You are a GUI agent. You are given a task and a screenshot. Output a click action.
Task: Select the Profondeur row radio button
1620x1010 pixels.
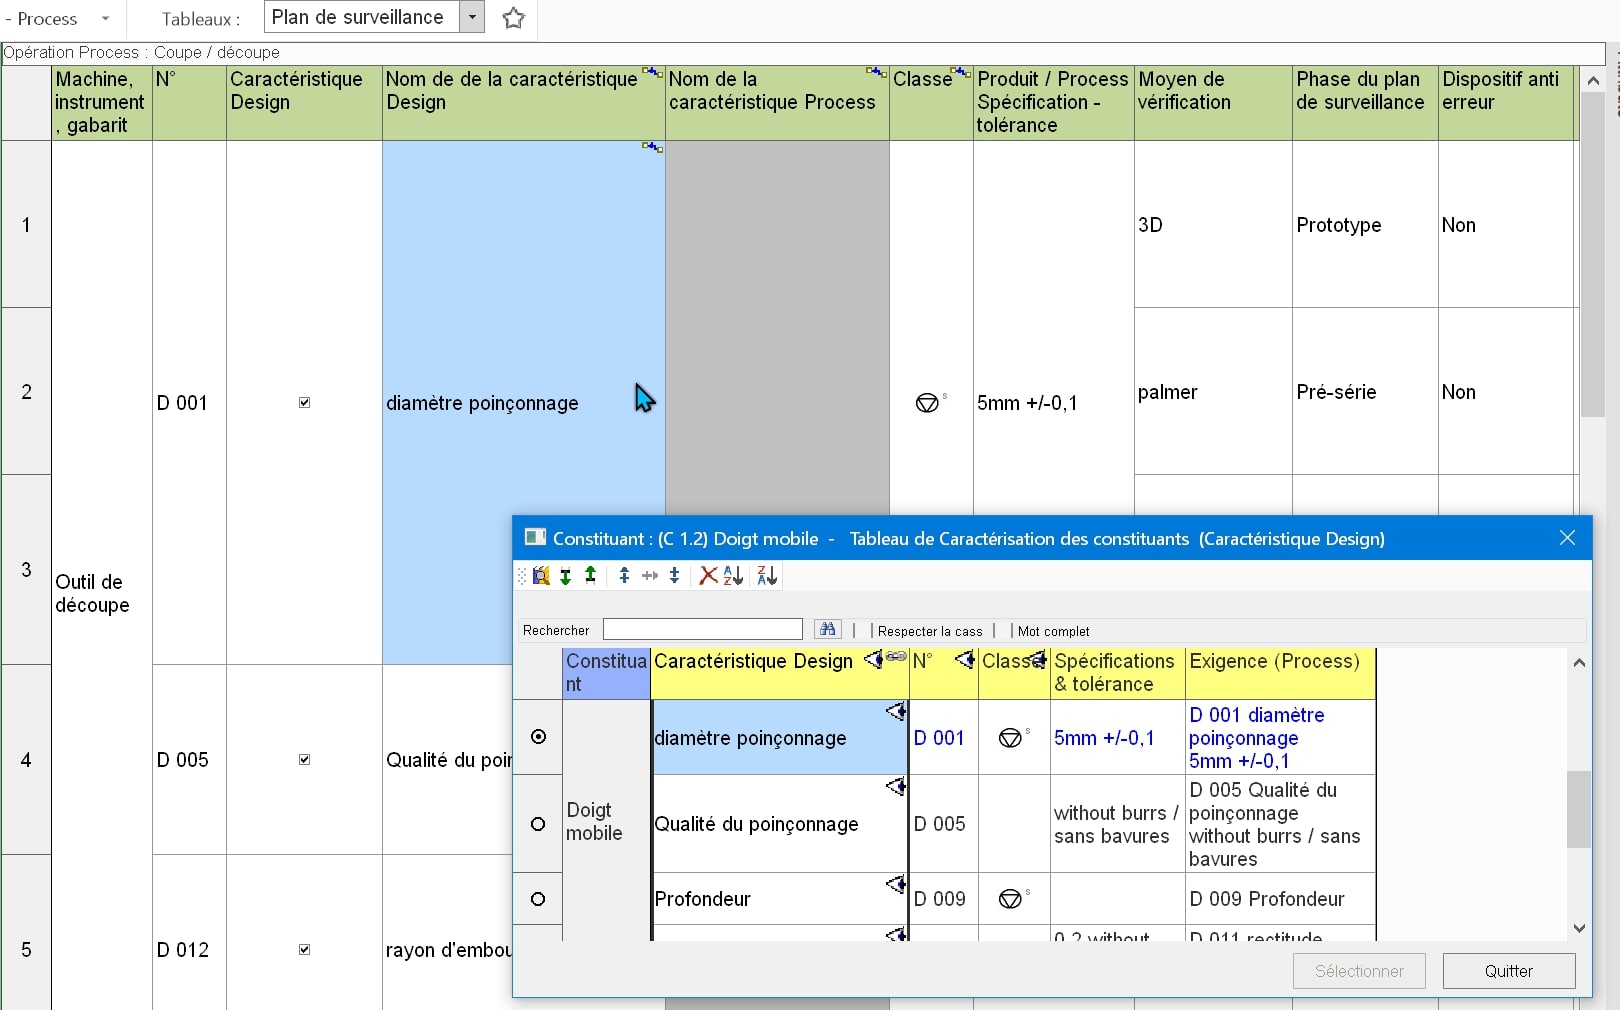pyautogui.click(x=538, y=899)
